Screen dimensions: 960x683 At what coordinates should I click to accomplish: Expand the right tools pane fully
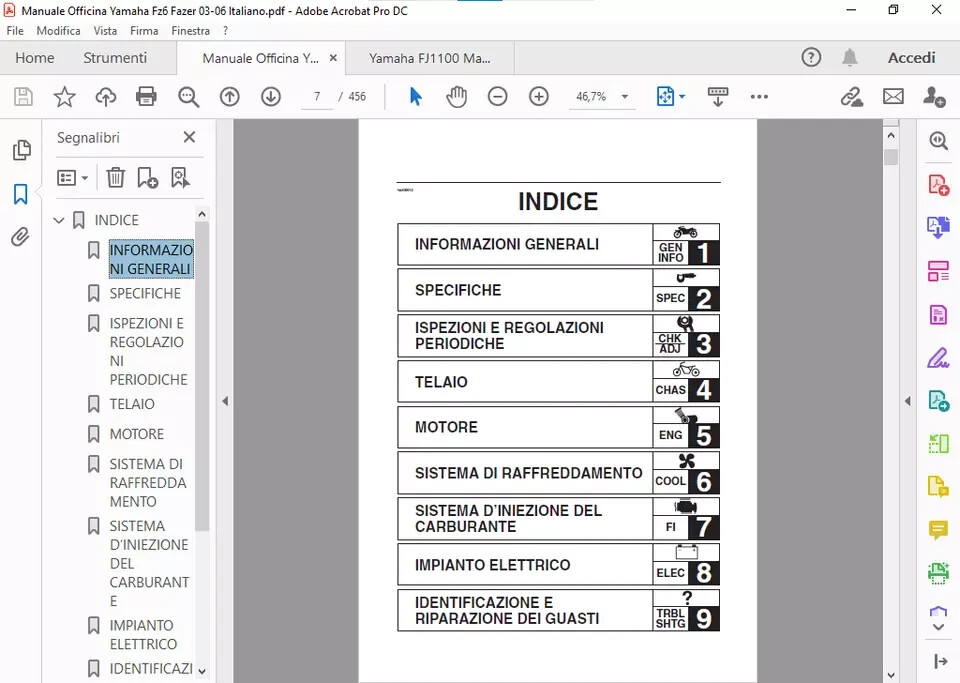[940, 662]
